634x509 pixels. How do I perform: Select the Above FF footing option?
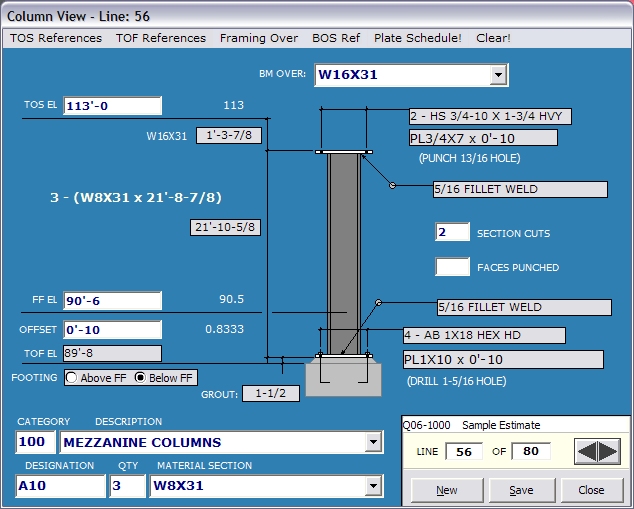tap(72, 378)
